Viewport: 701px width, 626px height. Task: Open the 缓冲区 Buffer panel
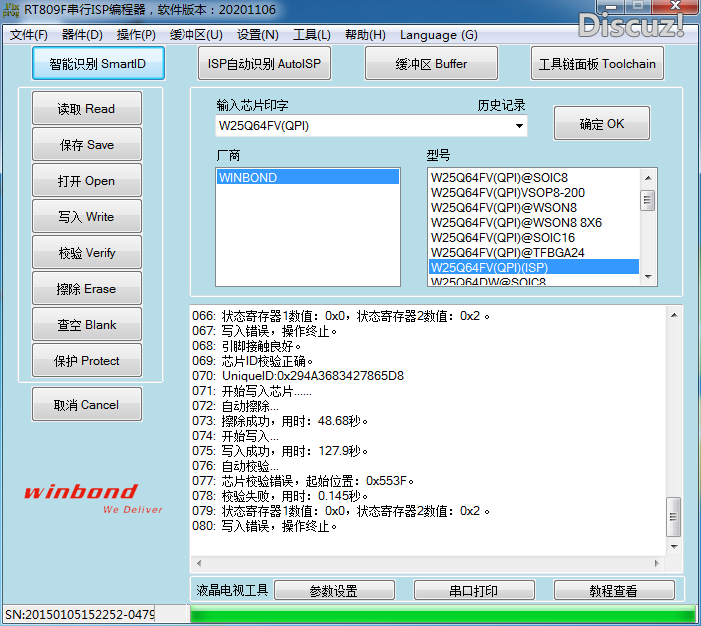click(431, 63)
